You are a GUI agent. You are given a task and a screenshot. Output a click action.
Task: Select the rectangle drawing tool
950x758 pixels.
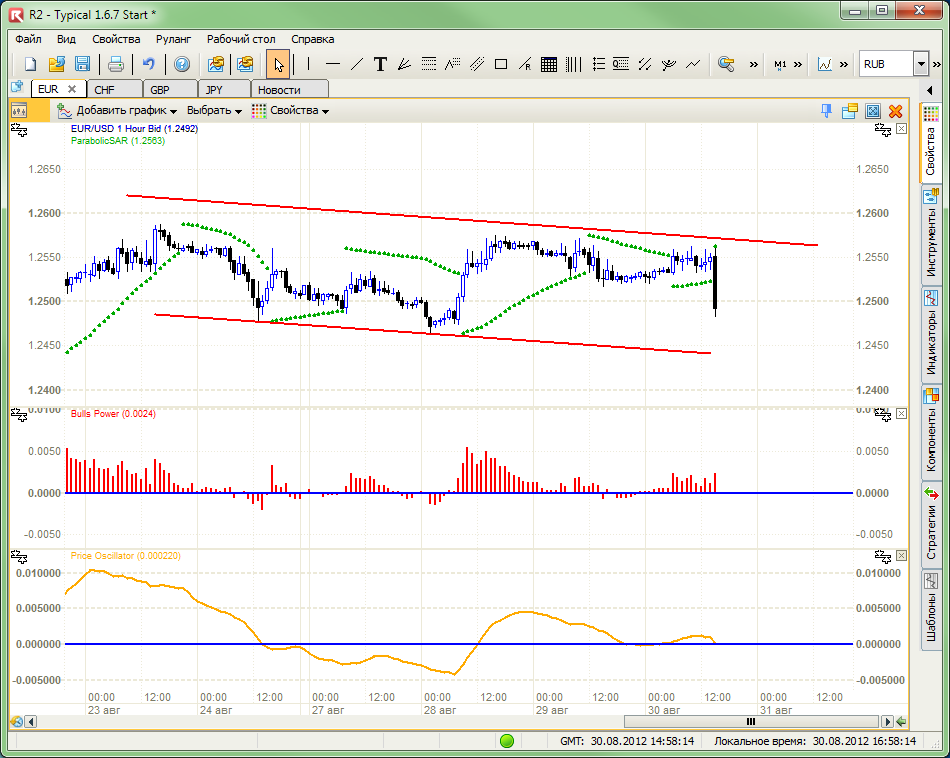tap(501, 64)
